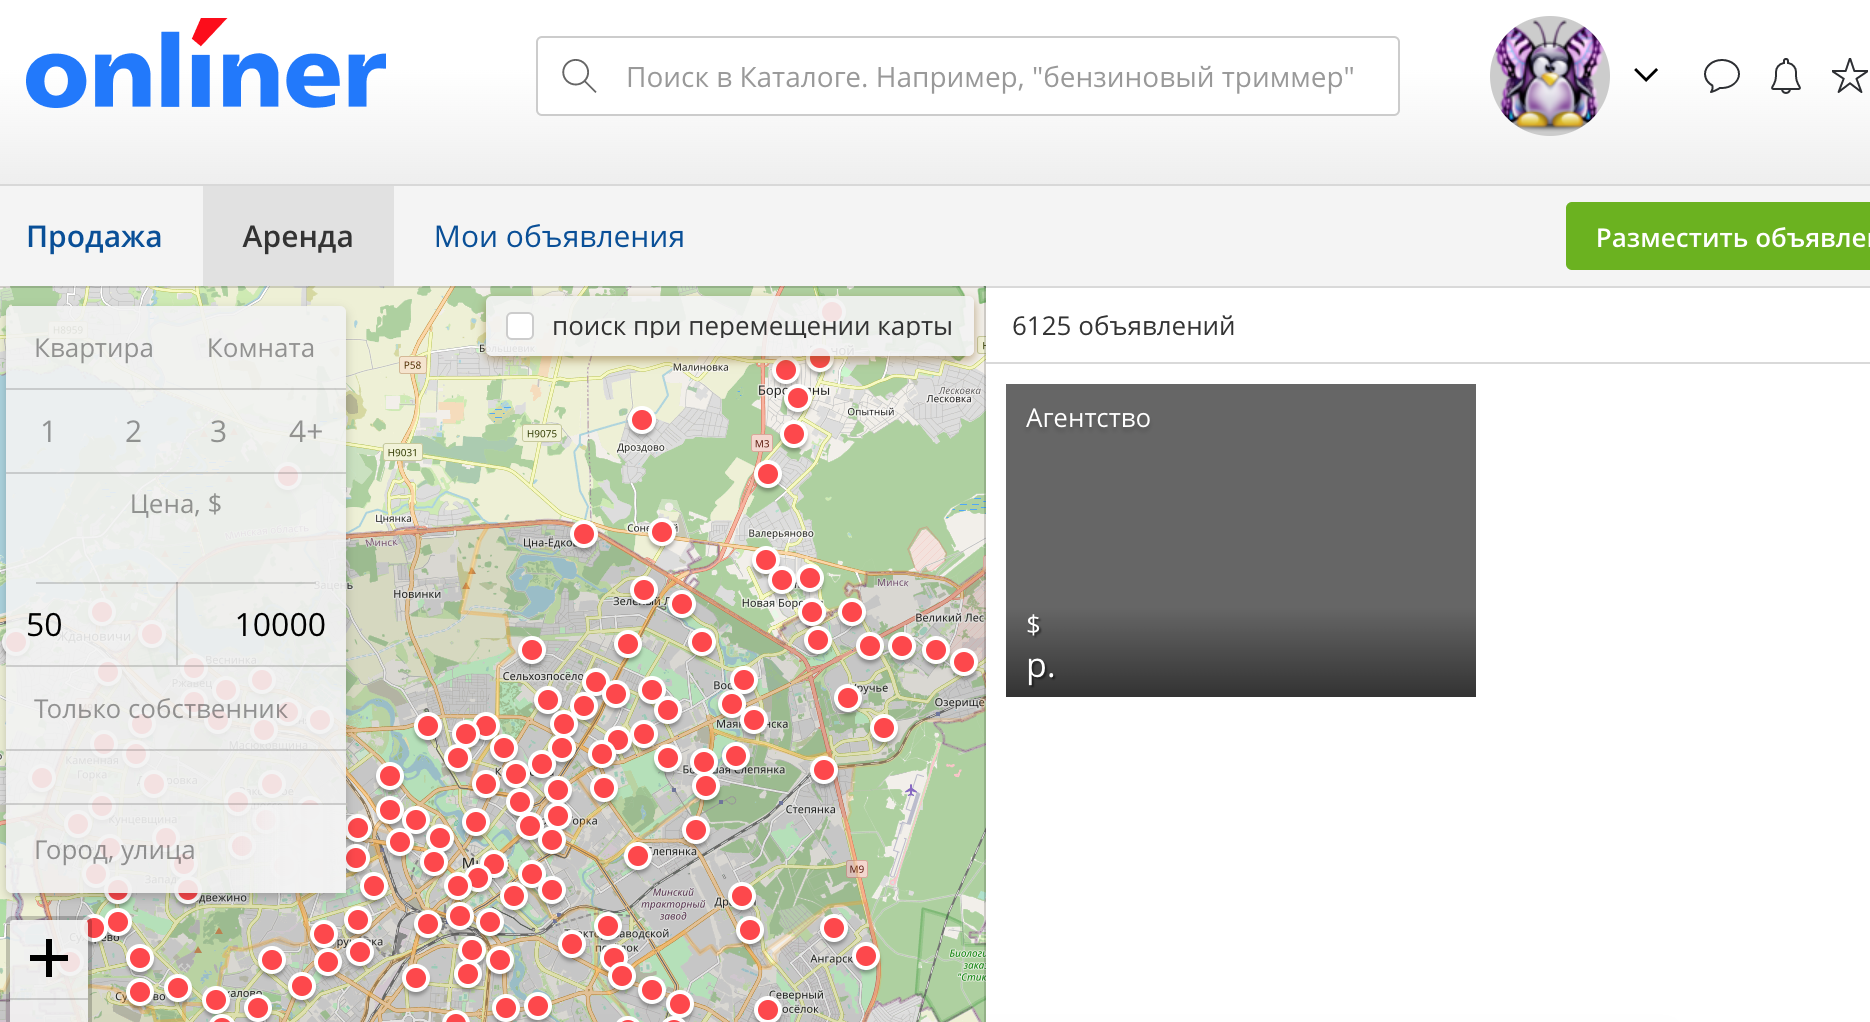Viewport: 1870px width, 1022px height.
Task: Zoom in the map with plus button
Action: point(48,958)
